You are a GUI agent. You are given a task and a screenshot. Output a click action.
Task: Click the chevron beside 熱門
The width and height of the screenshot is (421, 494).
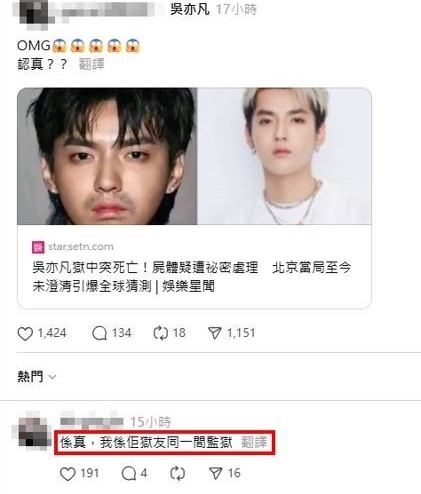coord(52,377)
